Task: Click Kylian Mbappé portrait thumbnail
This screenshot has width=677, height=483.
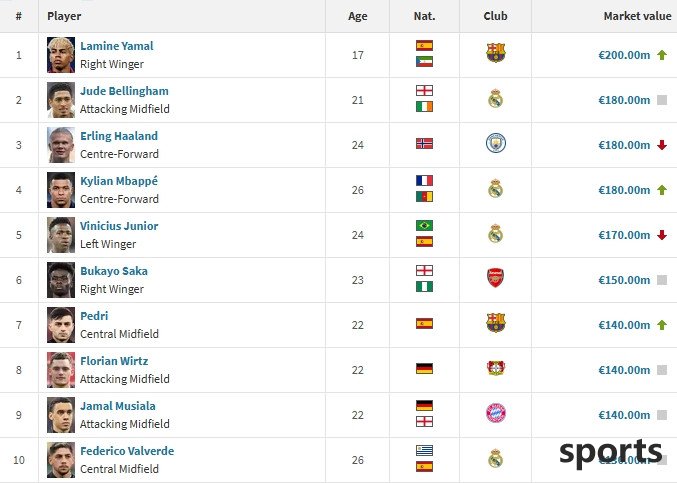Action: [x=61, y=190]
